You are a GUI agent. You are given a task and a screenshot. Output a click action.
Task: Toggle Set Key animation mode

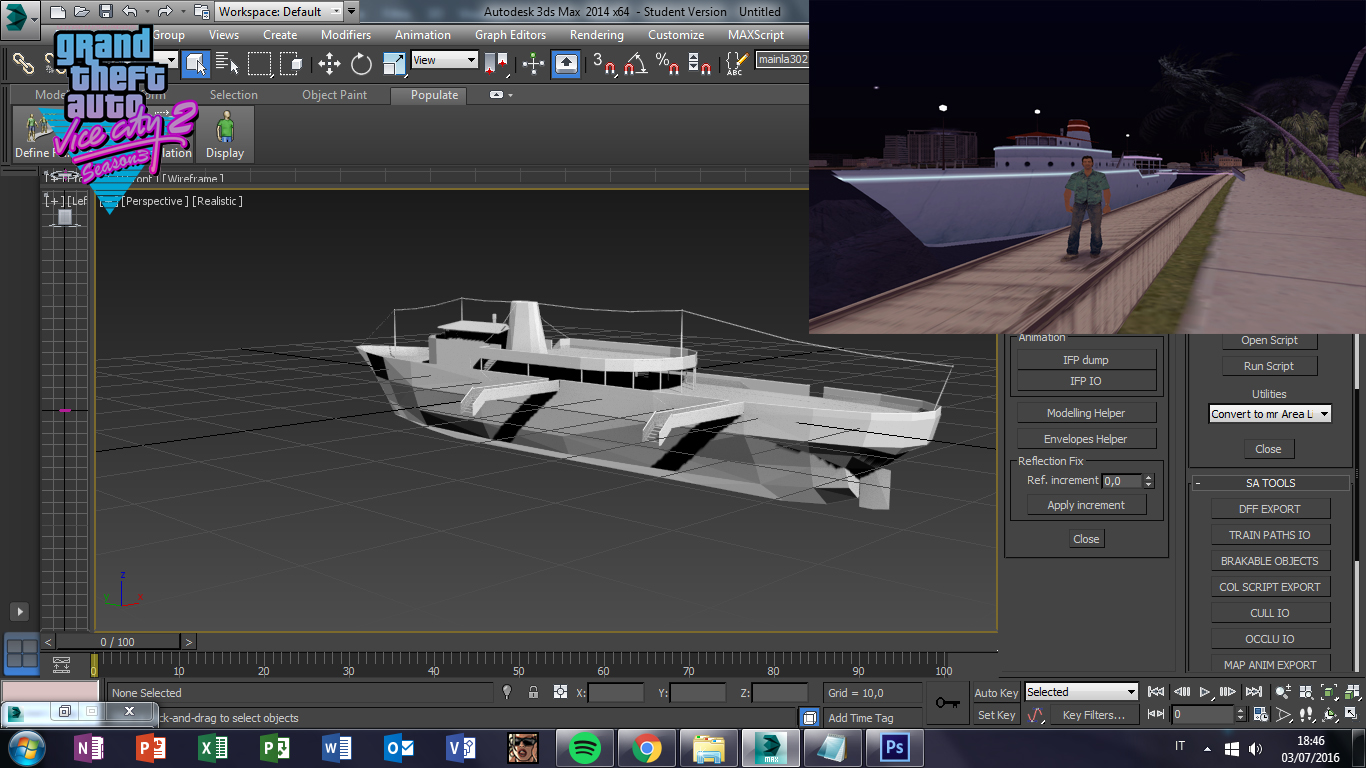click(x=996, y=715)
